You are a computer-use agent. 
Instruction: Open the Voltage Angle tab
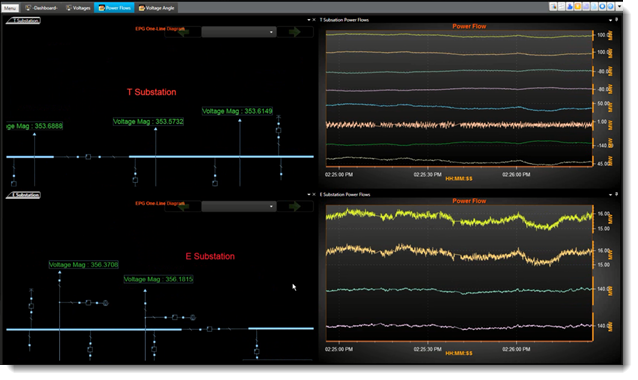point(156,8)
